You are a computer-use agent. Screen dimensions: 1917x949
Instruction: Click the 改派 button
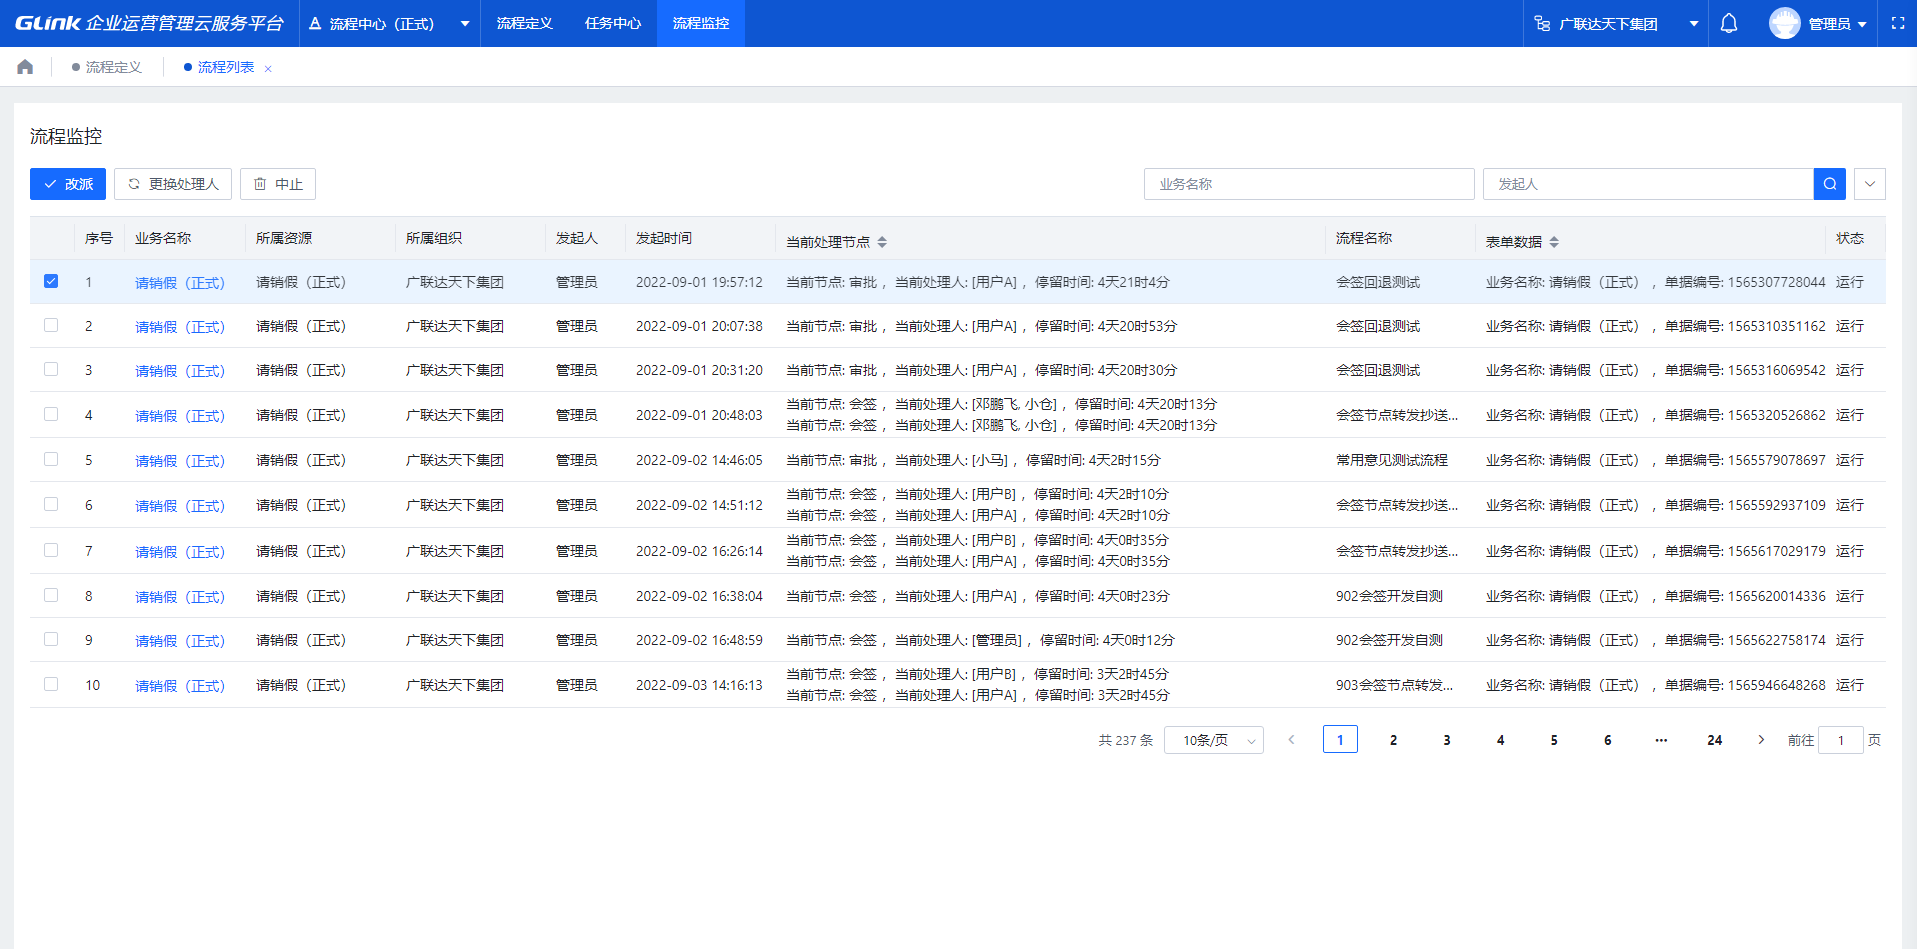point(68,184)
